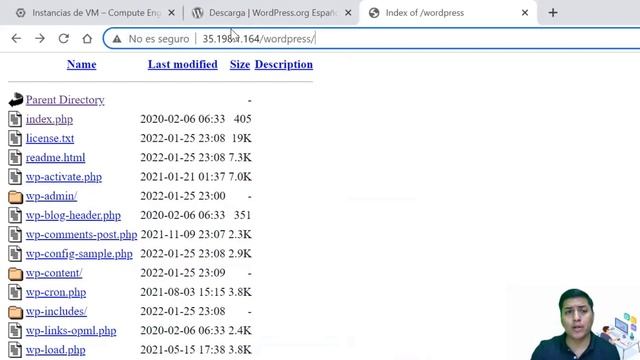
Task: Click the file icon next to wp-load.php
Action: (15, 350)
